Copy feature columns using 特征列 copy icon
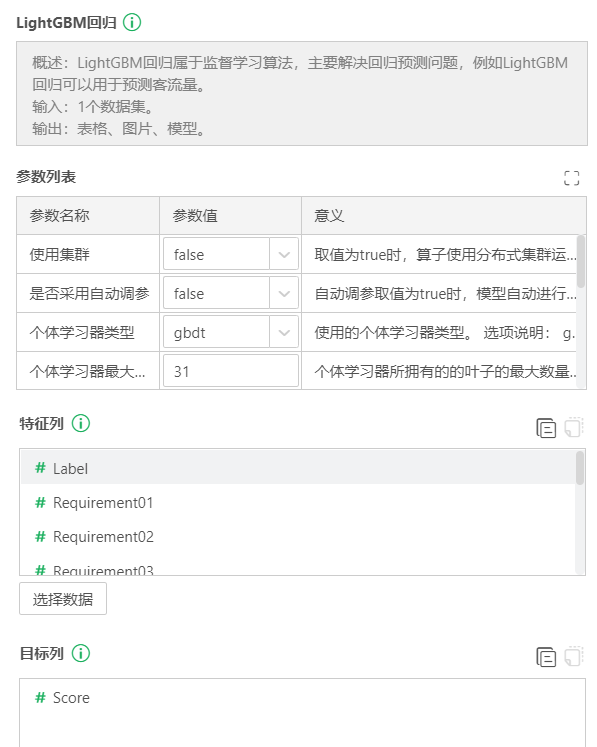Image resolution: width=597 pixels, height=747 pixels. tap(546, 428)
